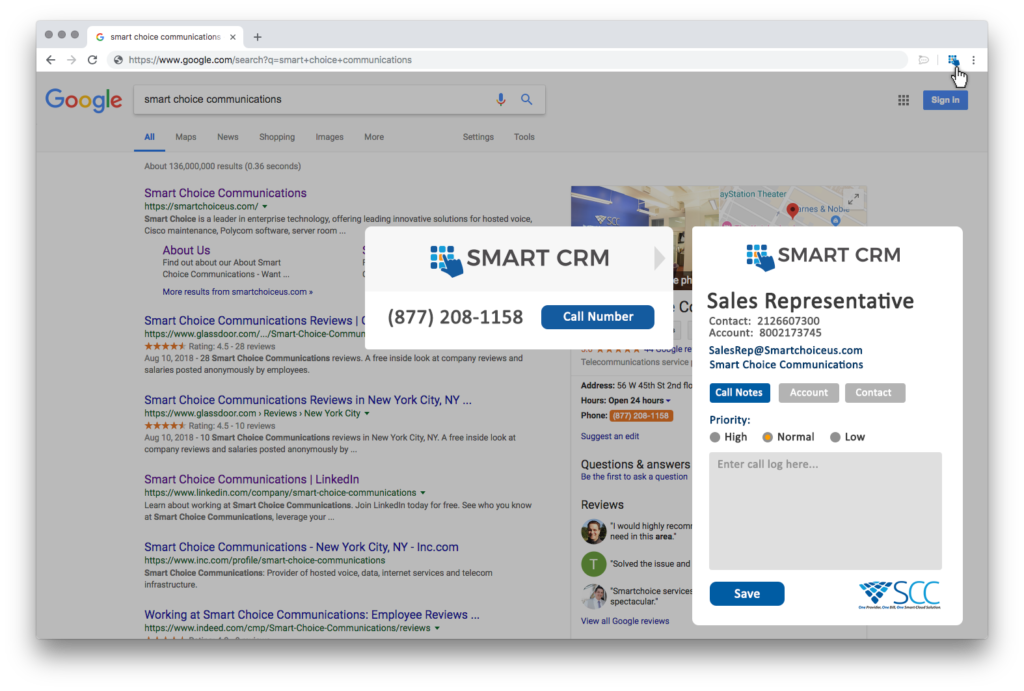This screenshot has height=691, width=1024.
Task: Expand the Hours Open 24 hours dropdown
Action: point(668,400)
